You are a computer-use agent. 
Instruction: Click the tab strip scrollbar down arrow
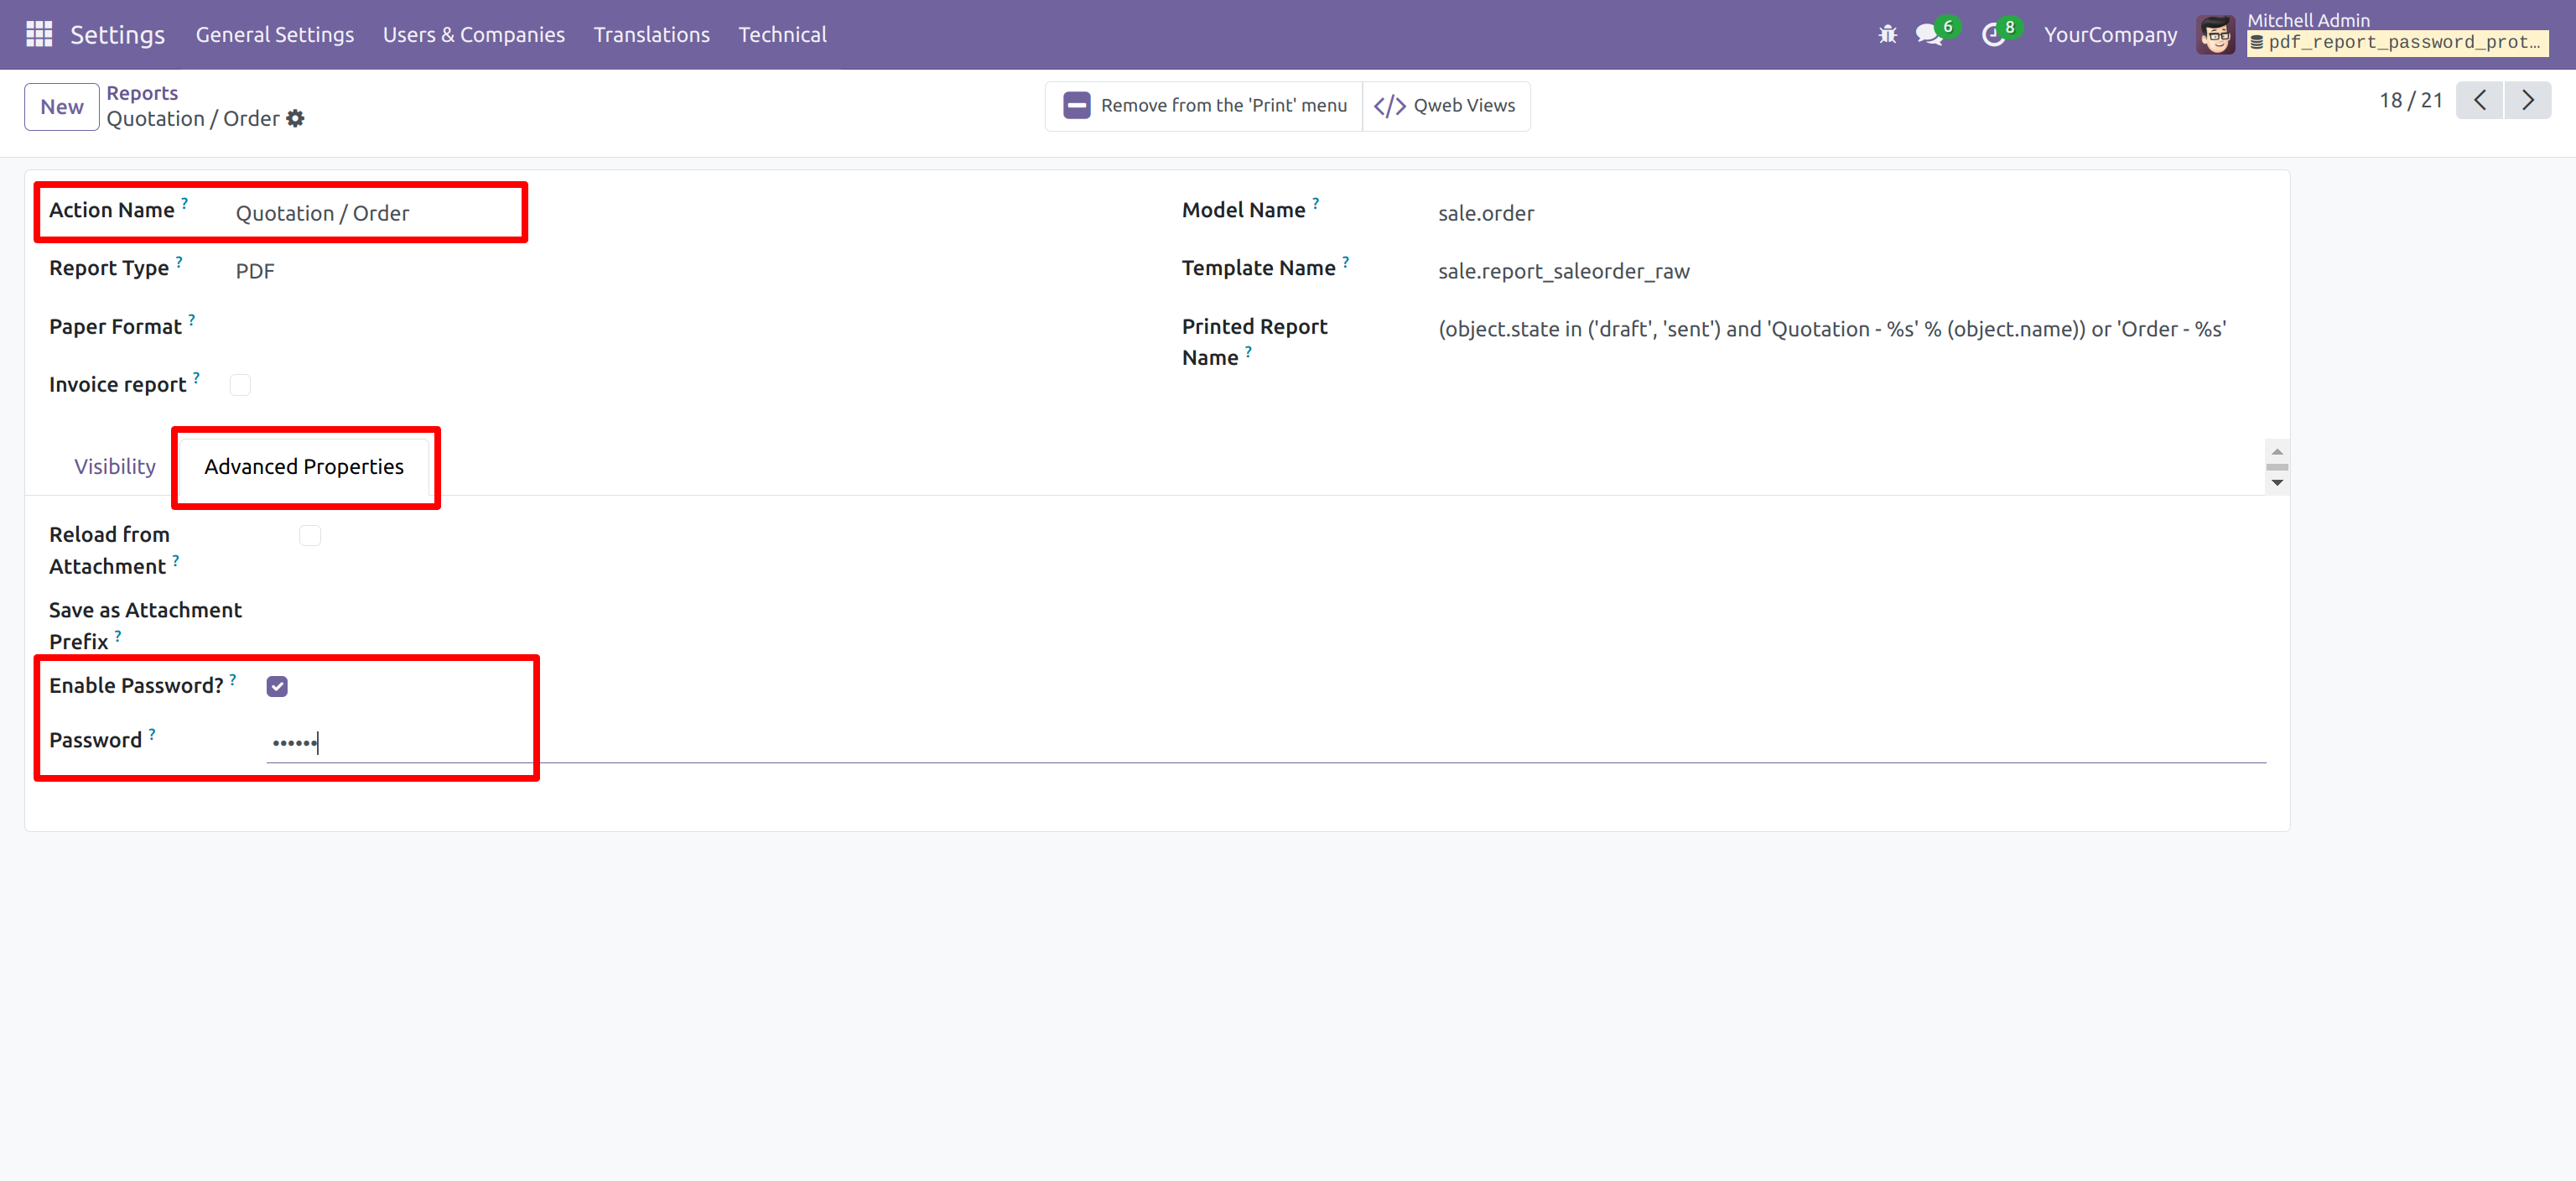click(x=2277, y=483)
